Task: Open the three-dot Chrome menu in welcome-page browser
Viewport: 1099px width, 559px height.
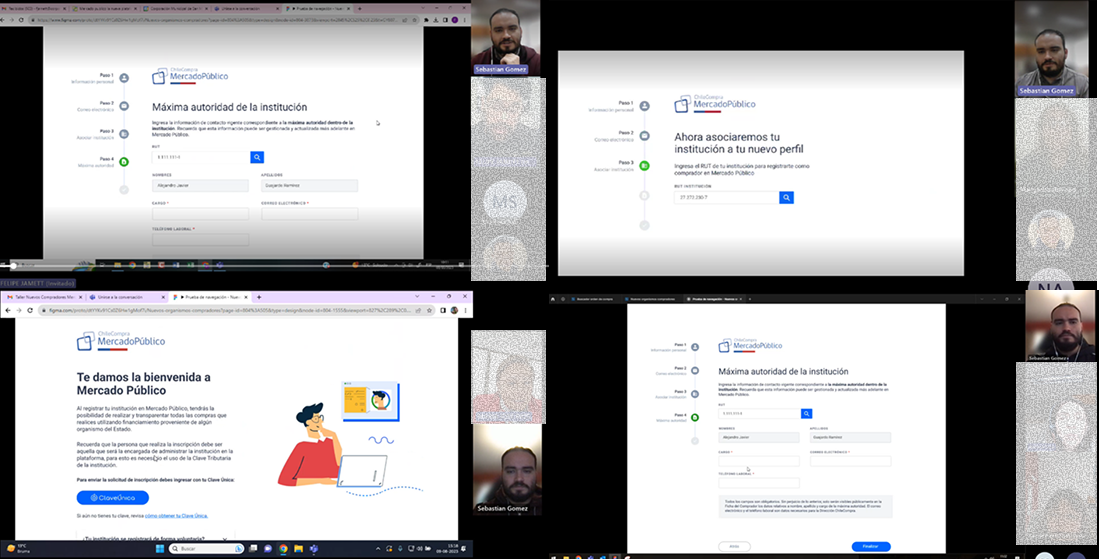Action: (x=465, y=310)
